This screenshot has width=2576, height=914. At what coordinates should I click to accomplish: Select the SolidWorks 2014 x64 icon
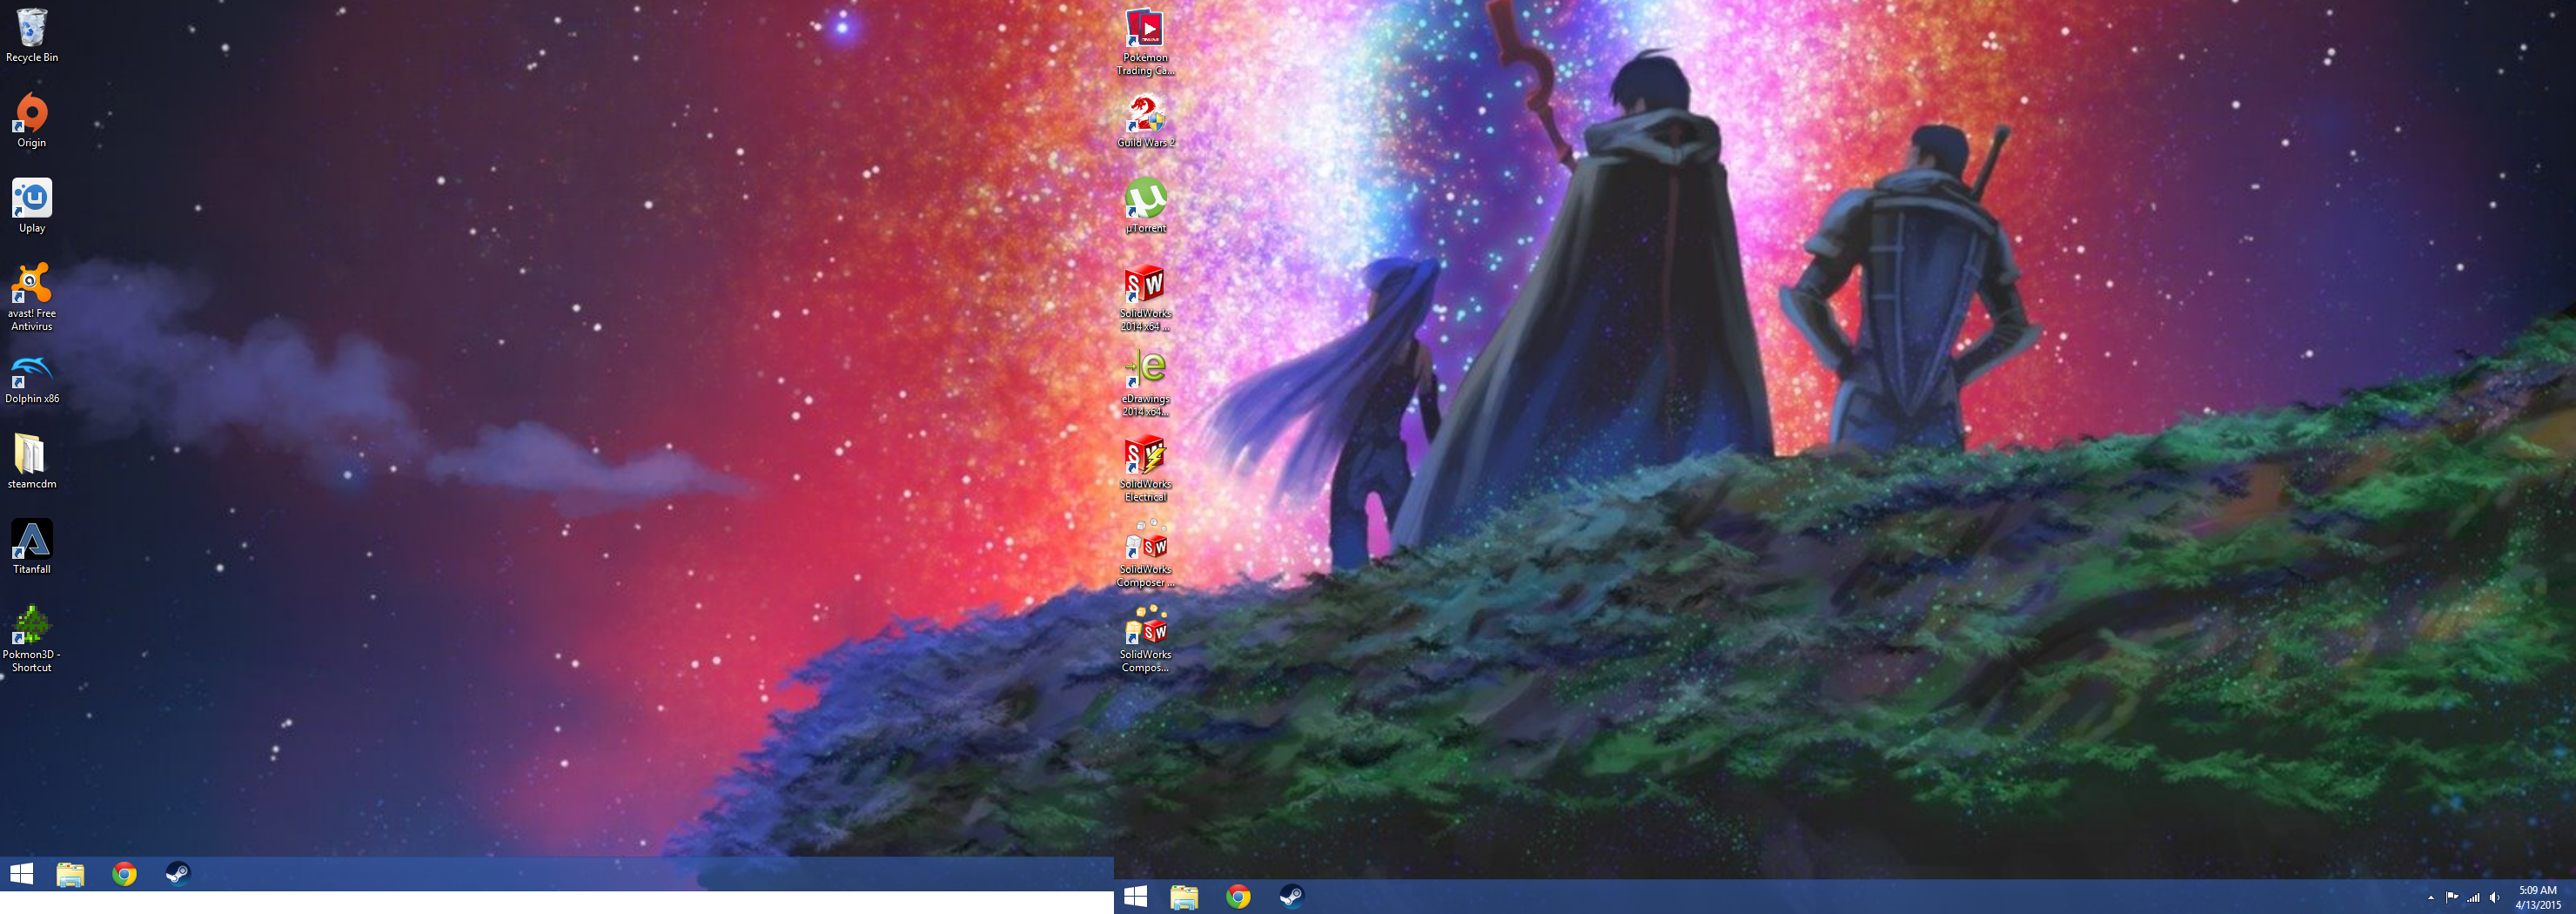(x=1145, y=297)
